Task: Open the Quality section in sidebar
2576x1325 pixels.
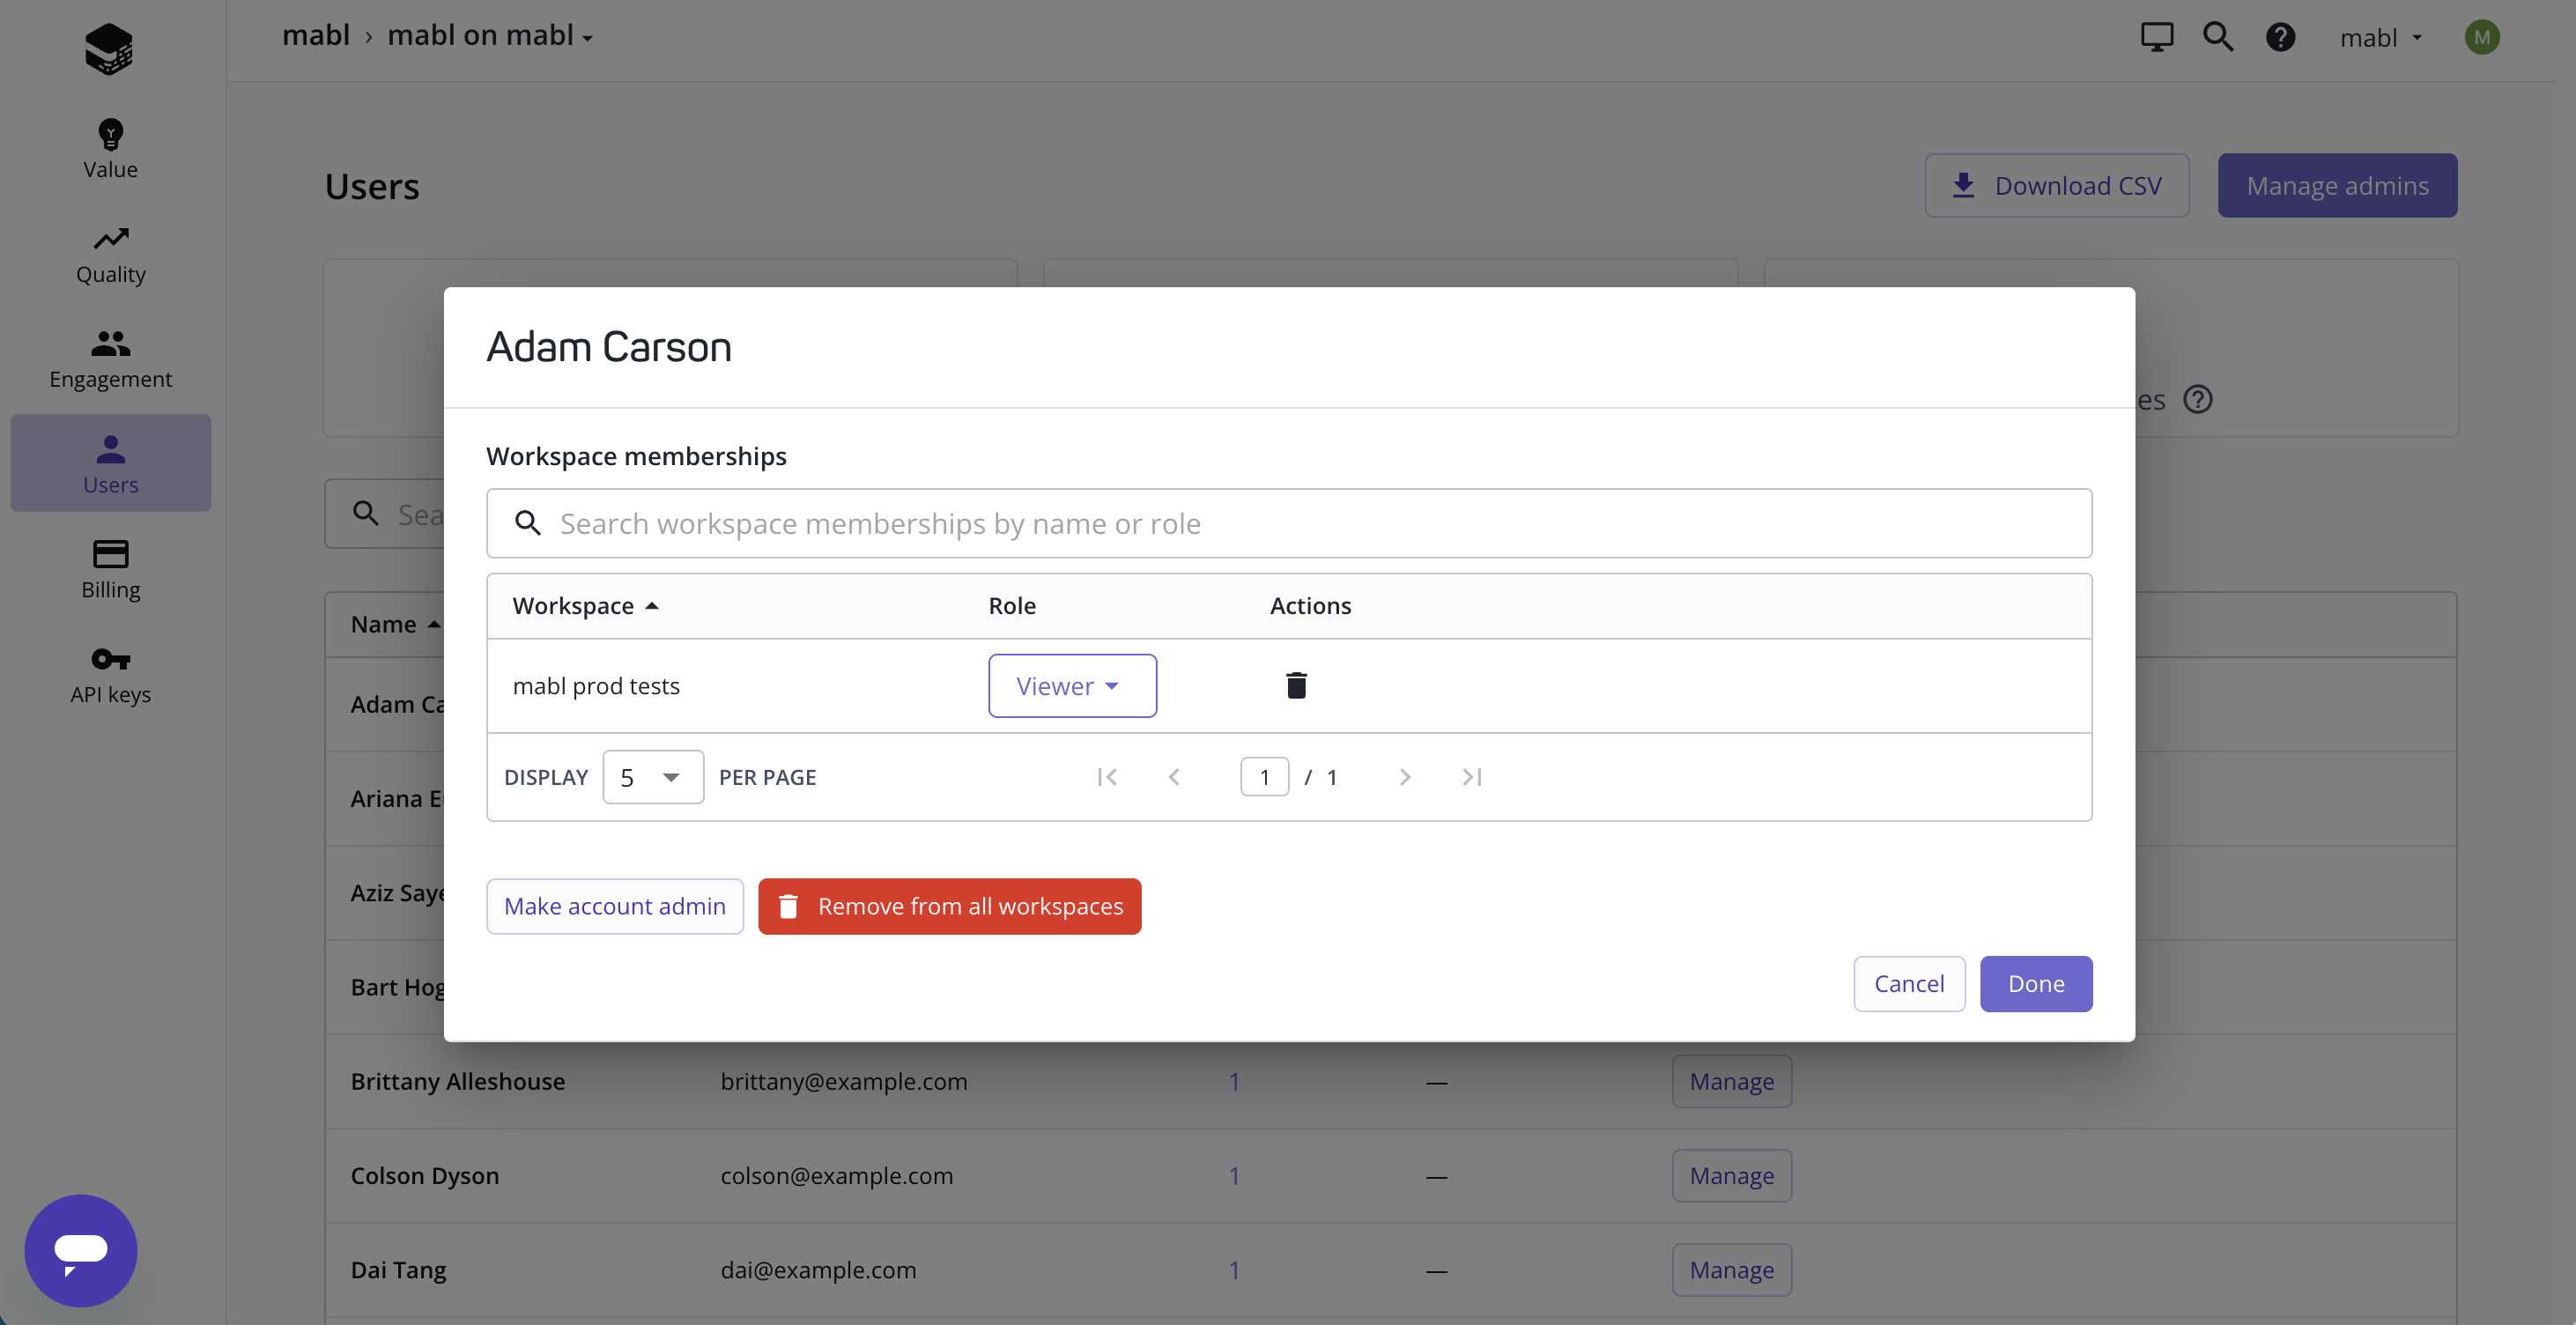Action: click(110, 254)
